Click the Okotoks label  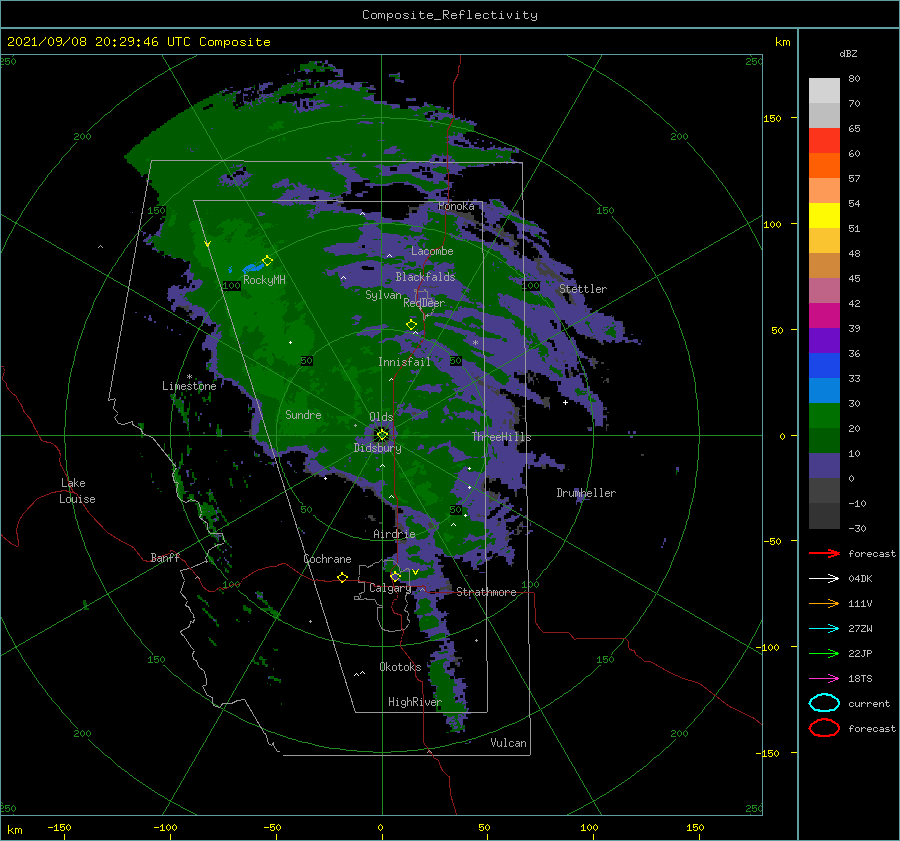400,666
